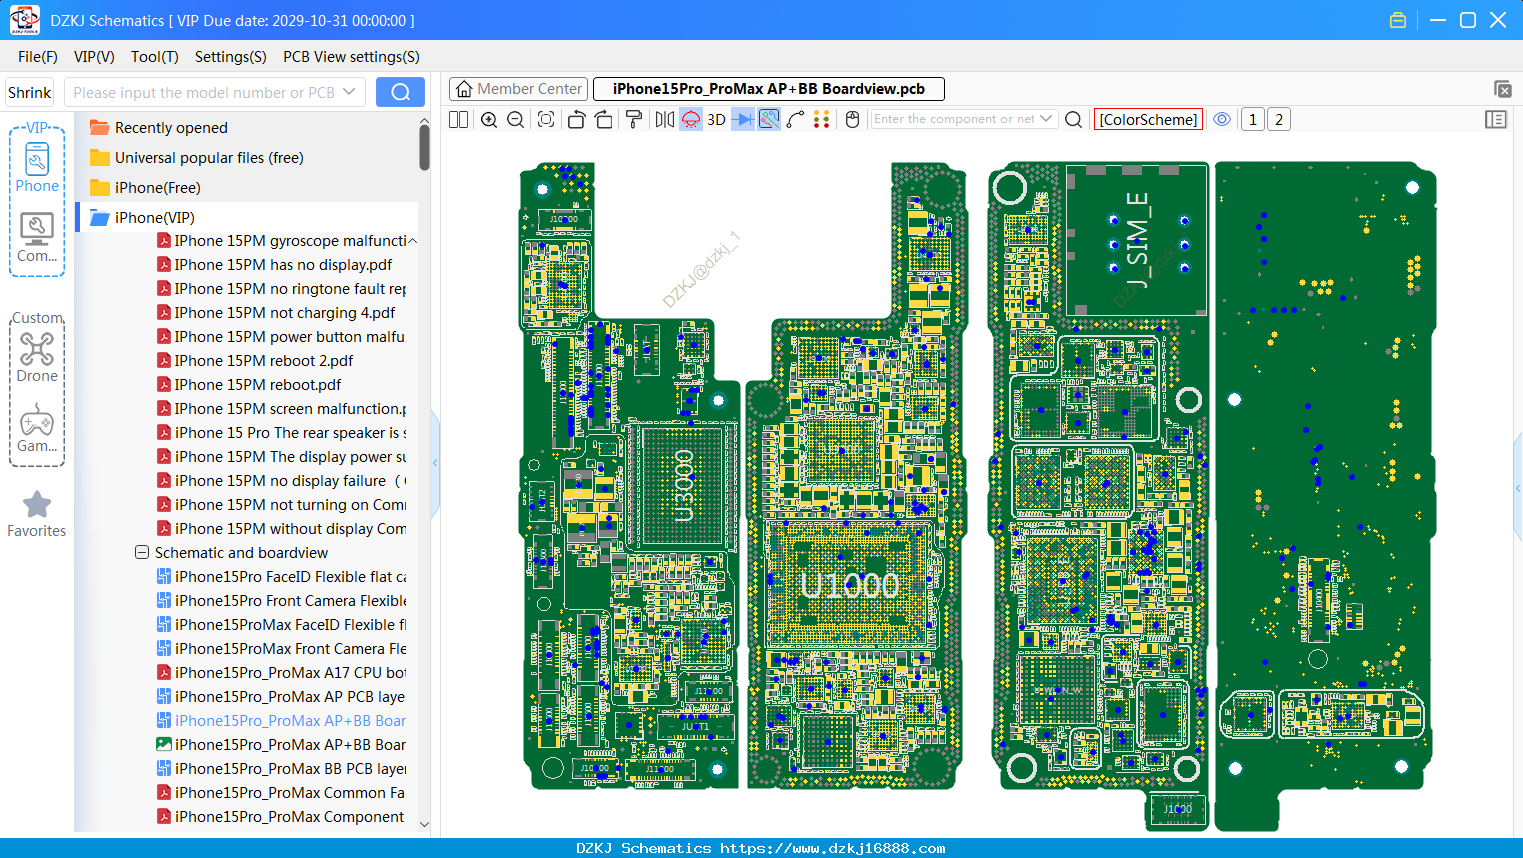Click the Shrink button
This screenshot has height=858, width=1523.
pos(30,92)
